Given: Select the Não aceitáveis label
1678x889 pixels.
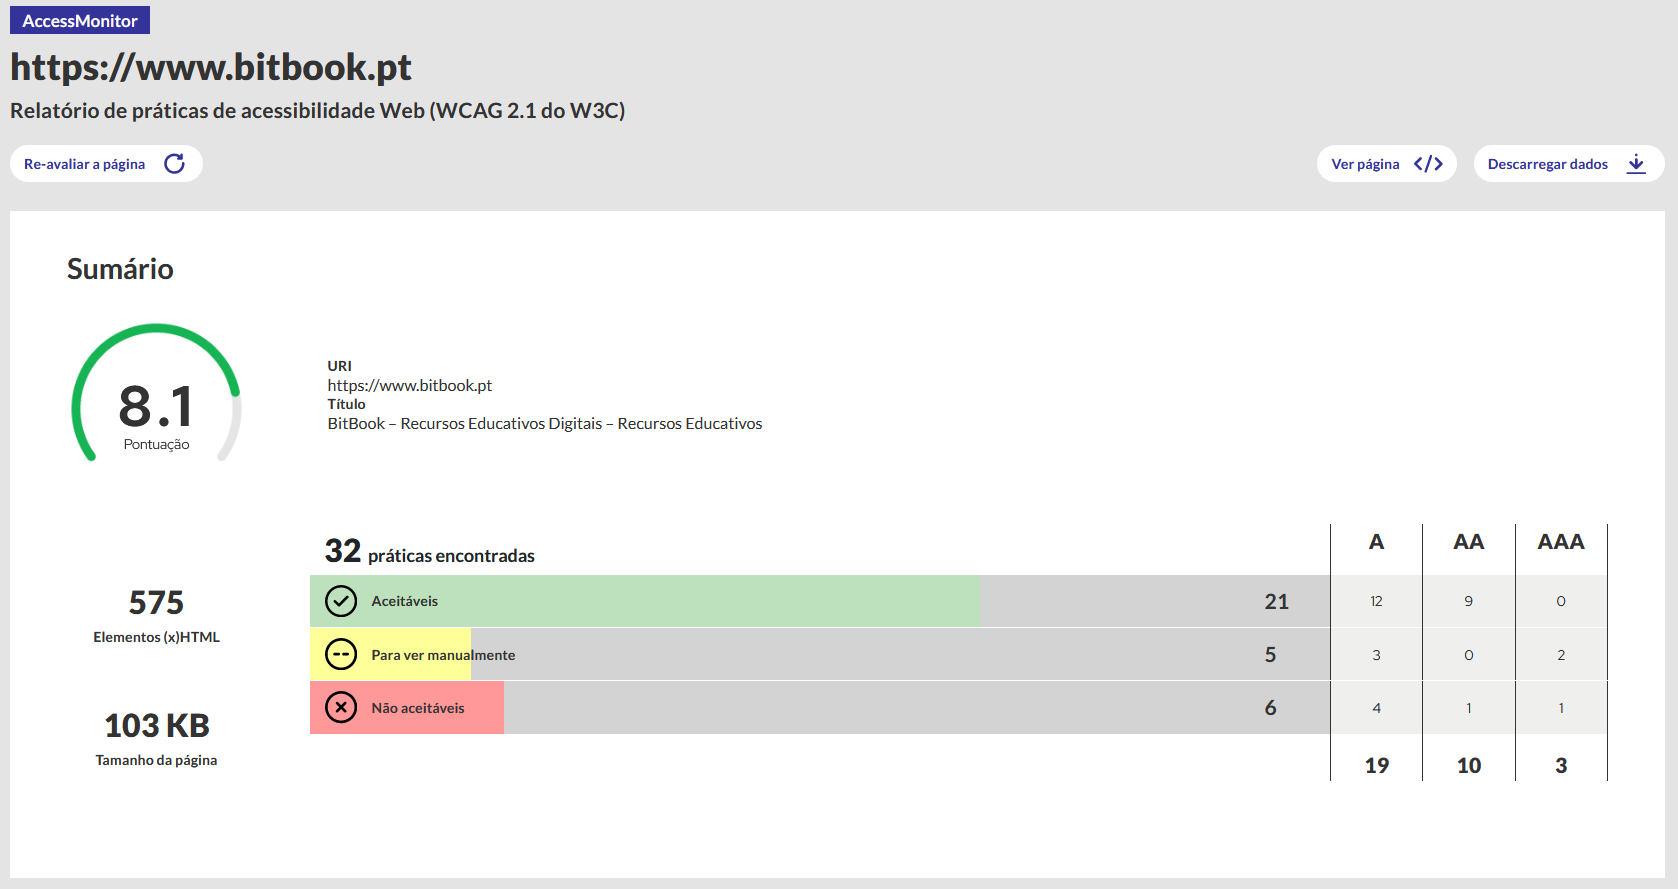Looking at the screenshot, I should pyautogui.click(x=418, y=708).
